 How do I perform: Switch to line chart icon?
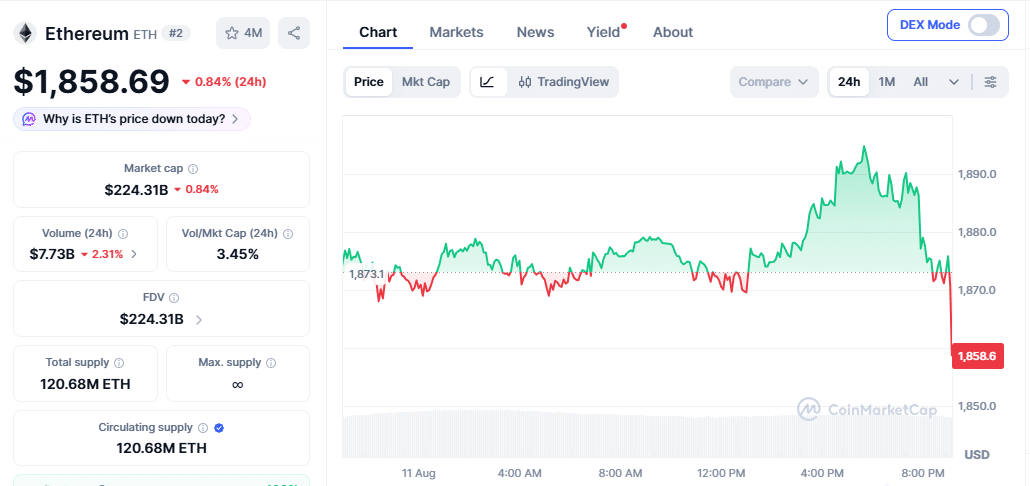point(487,82)
